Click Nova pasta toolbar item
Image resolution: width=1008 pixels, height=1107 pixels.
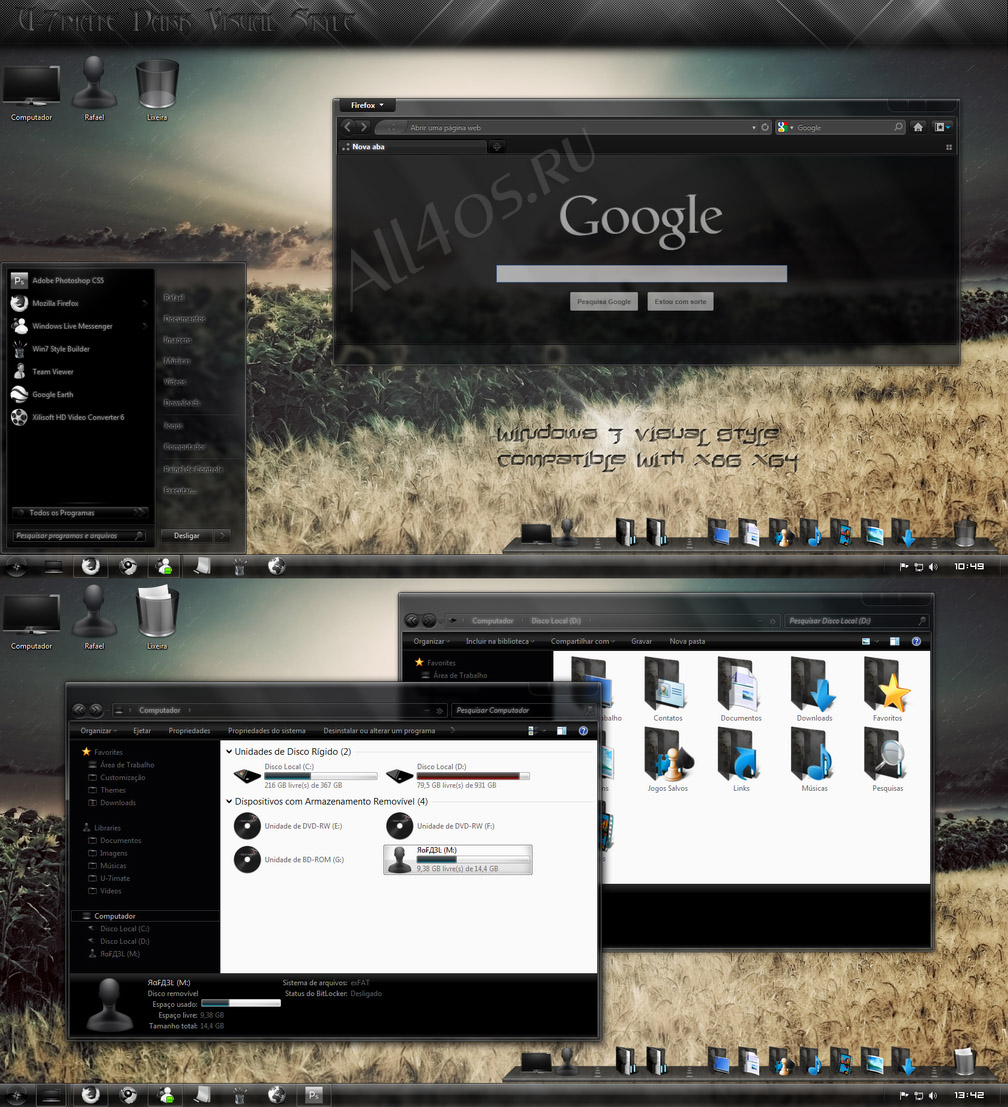[687, 641]
